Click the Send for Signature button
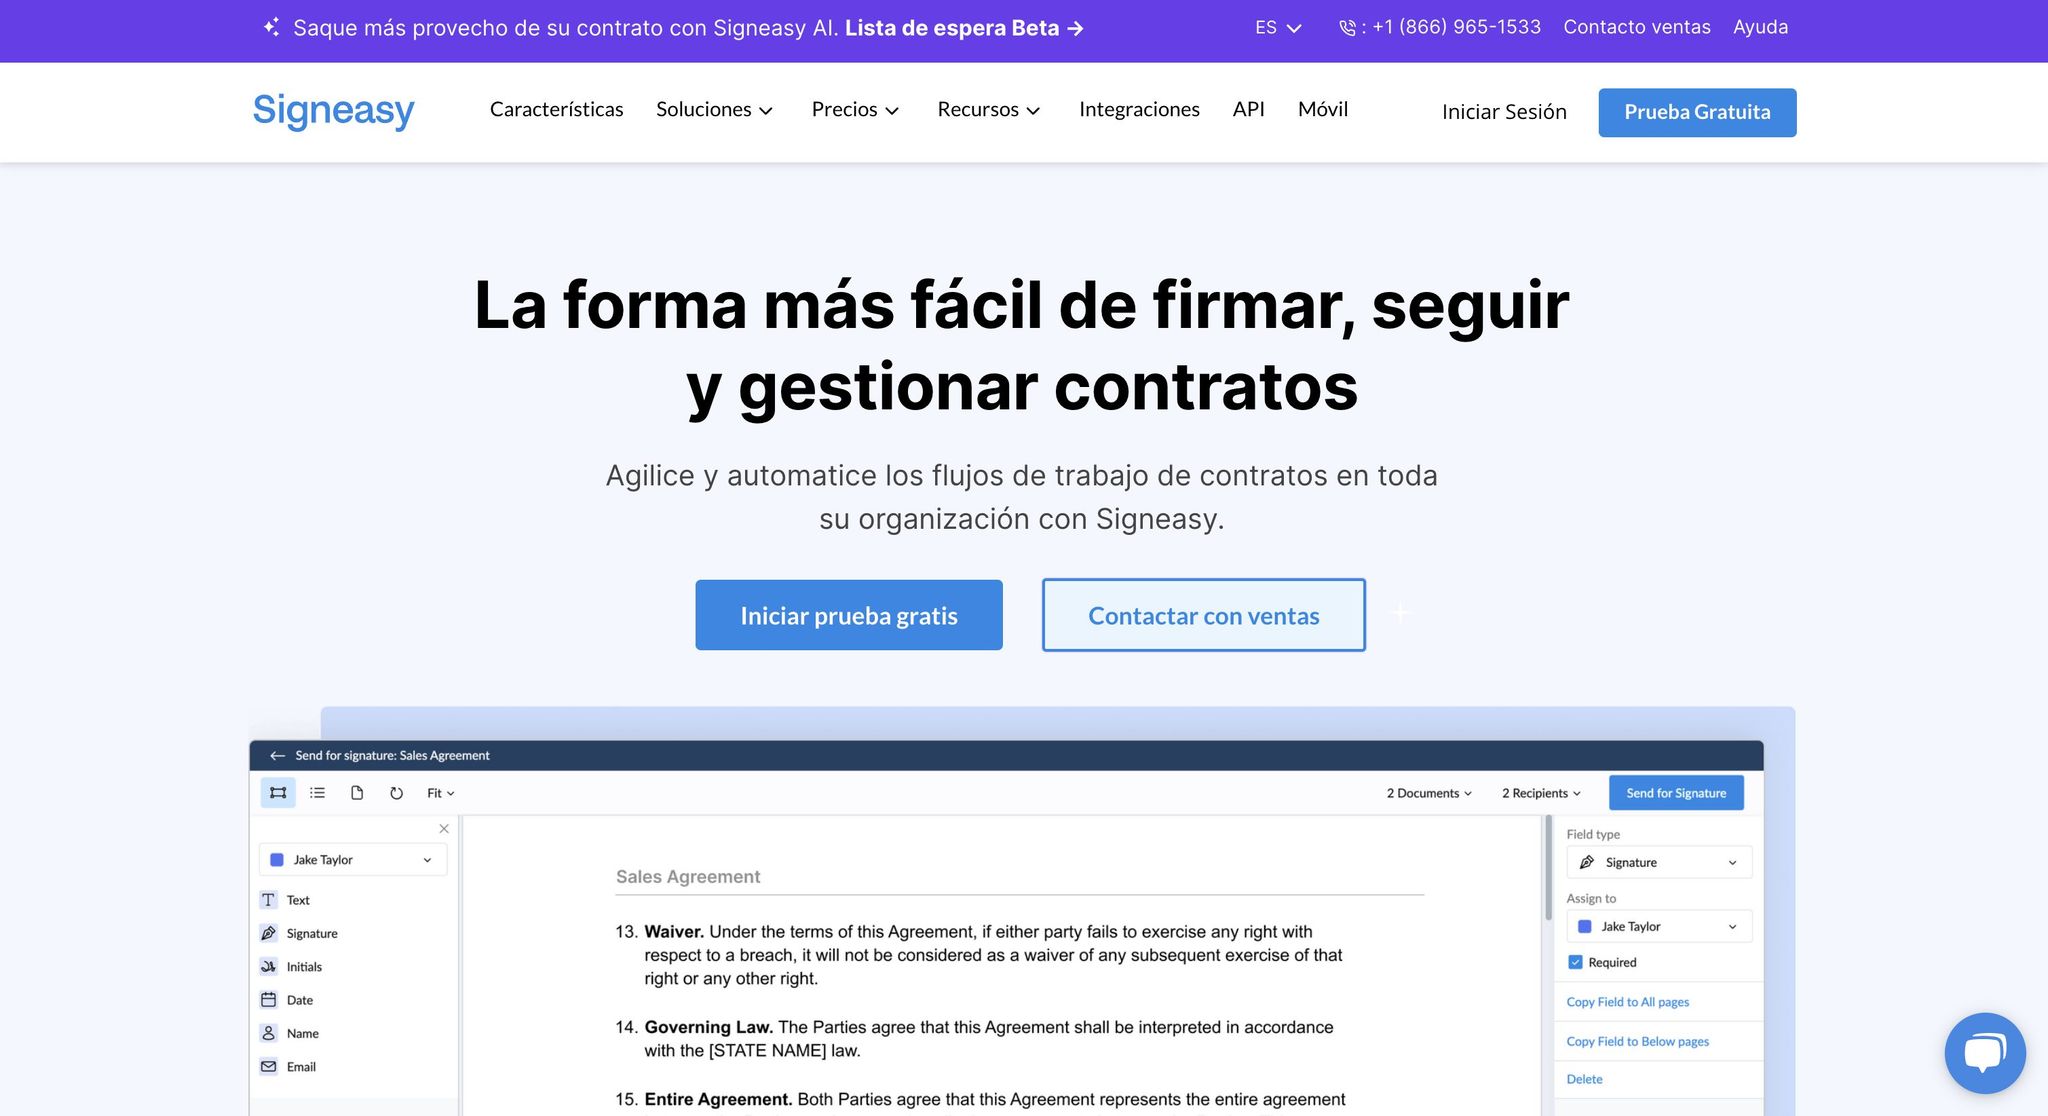 pyautogui.click(x=1676, y=793)
